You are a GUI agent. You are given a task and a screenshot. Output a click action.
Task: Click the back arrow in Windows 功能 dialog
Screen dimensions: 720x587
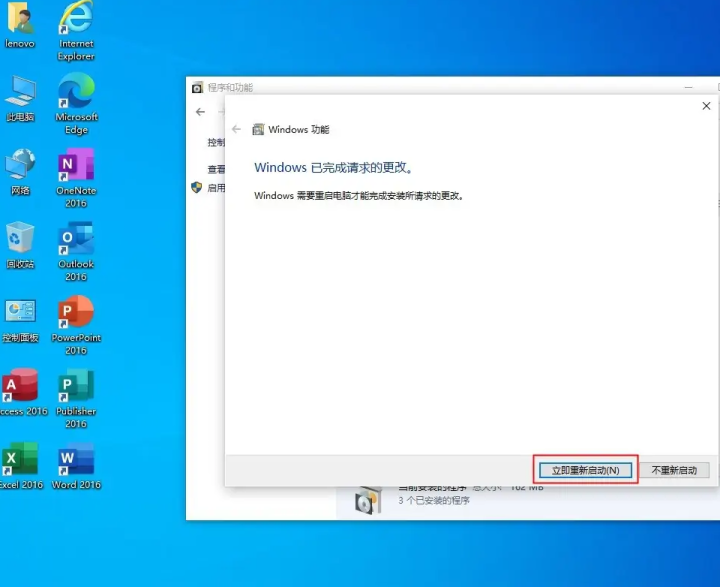[237, 130]
